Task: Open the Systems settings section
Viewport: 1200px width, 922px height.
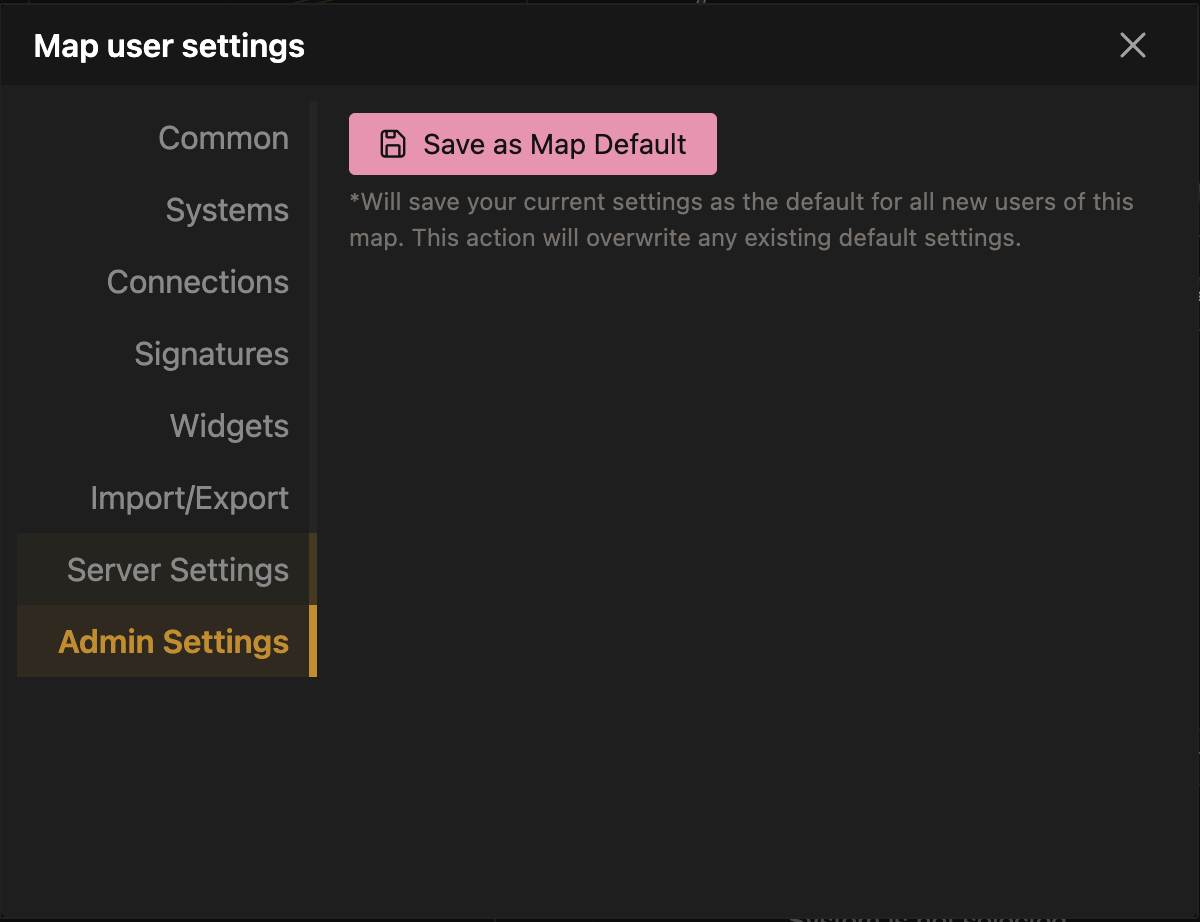Action: (227, 210)
